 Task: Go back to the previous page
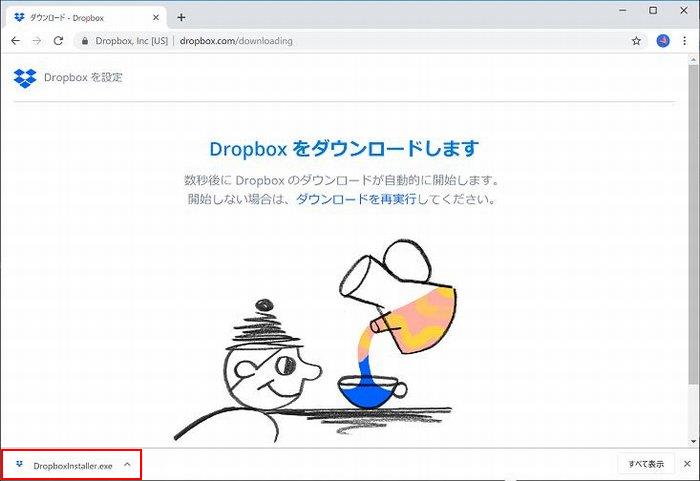16,41
